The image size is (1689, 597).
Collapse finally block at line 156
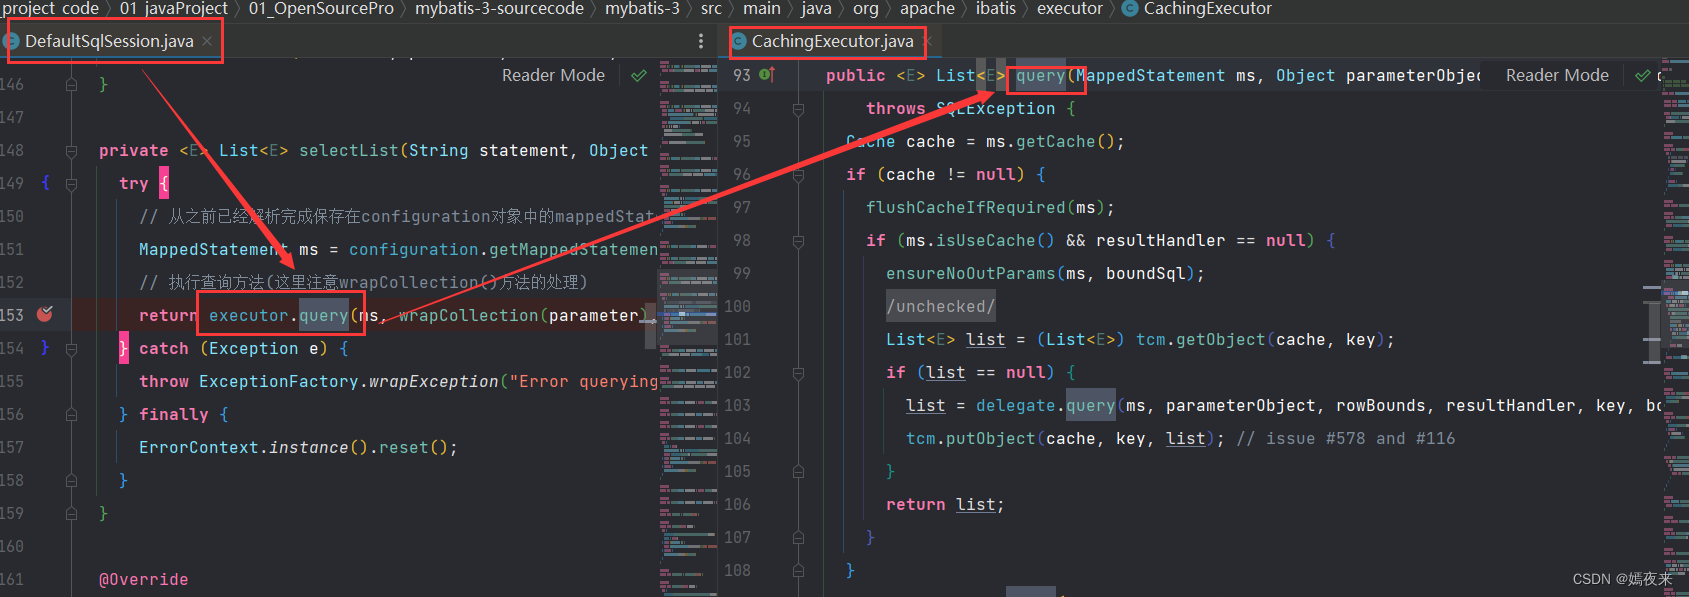(x=72, y=415)
